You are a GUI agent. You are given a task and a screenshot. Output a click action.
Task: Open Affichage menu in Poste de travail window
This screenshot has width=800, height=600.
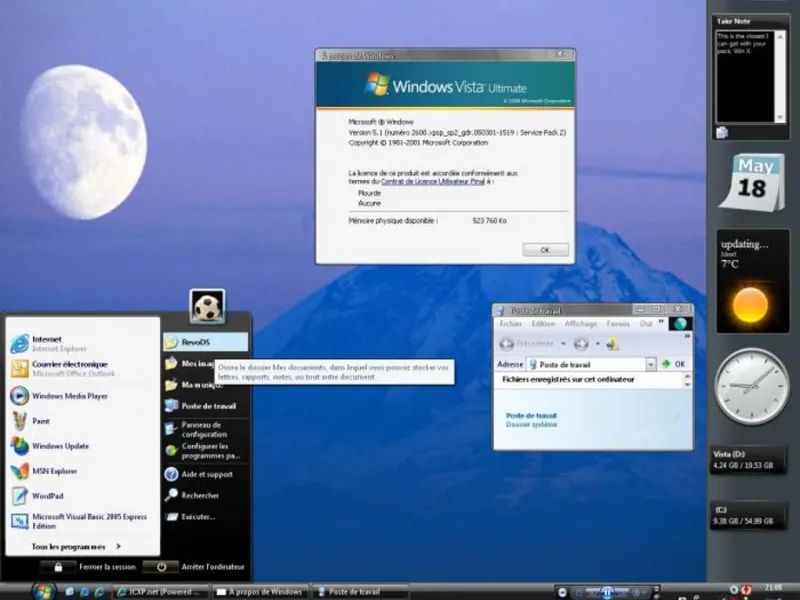[581, 323]
